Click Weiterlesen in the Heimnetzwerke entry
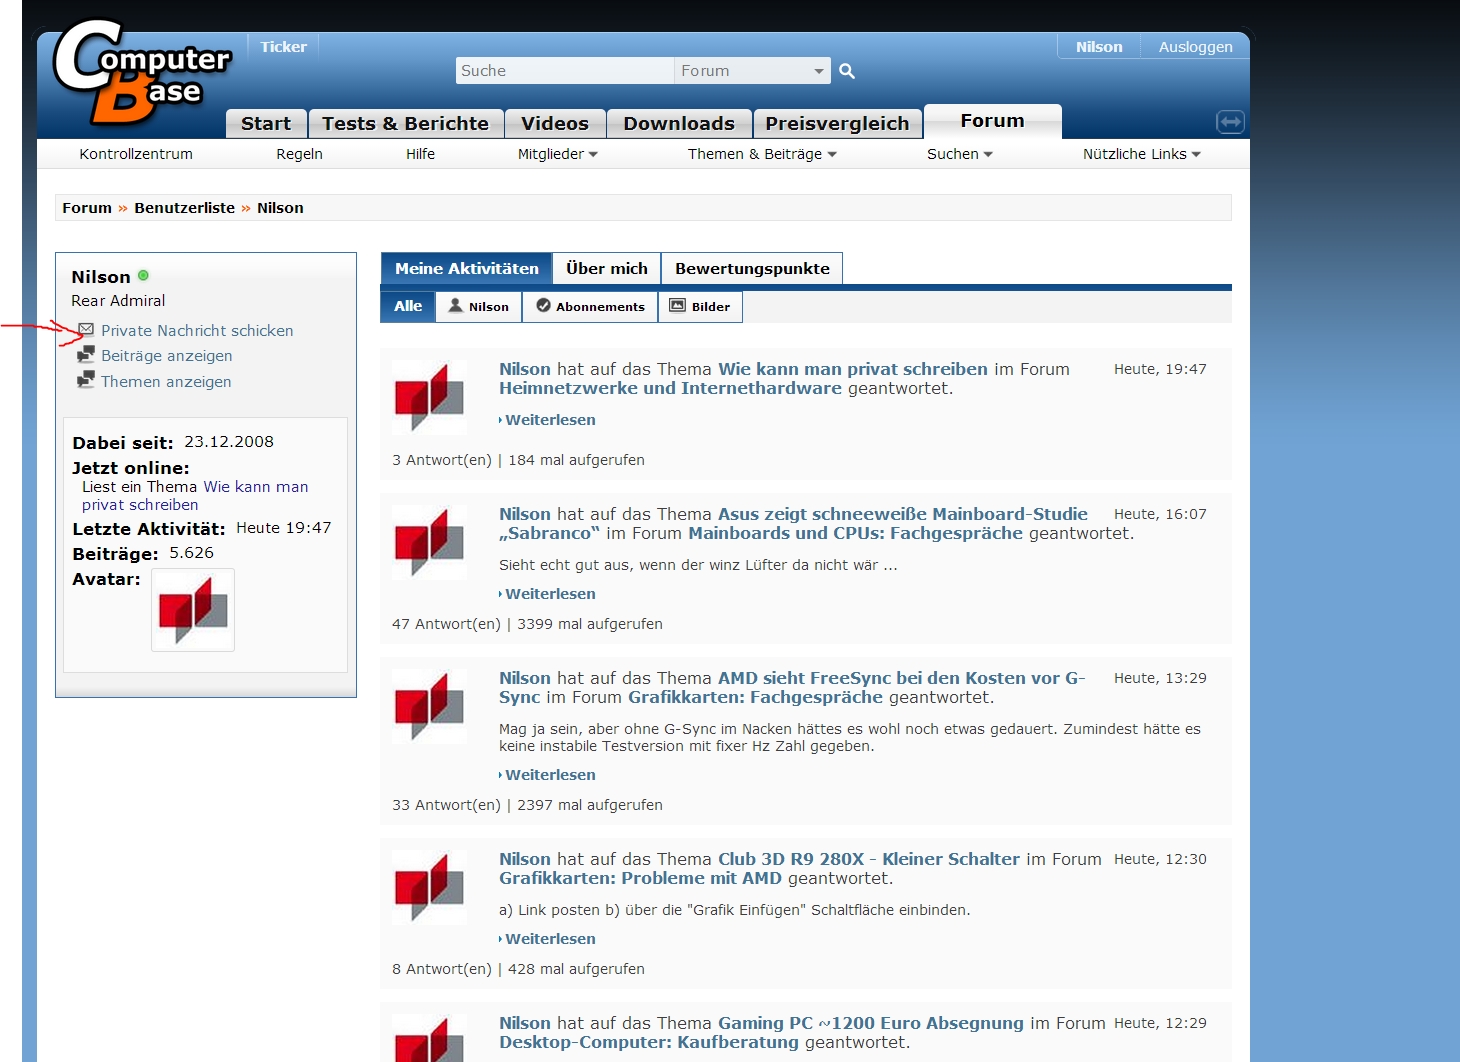 pos(550,420)
